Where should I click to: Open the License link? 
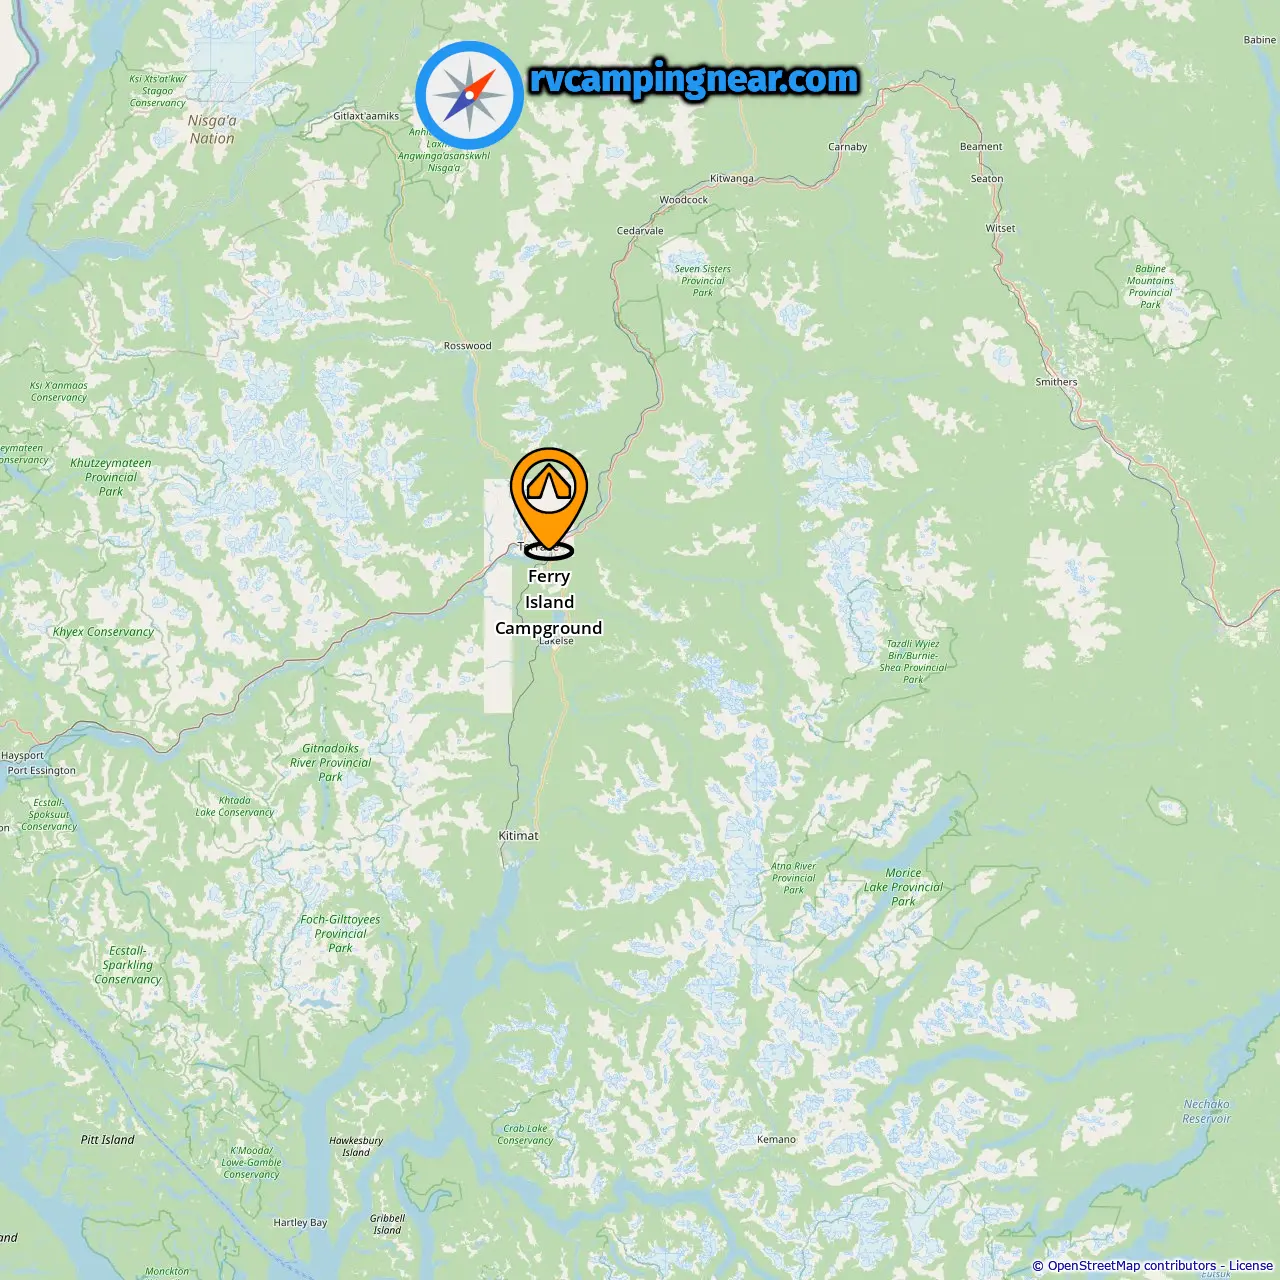(x=1251, y=1266)
